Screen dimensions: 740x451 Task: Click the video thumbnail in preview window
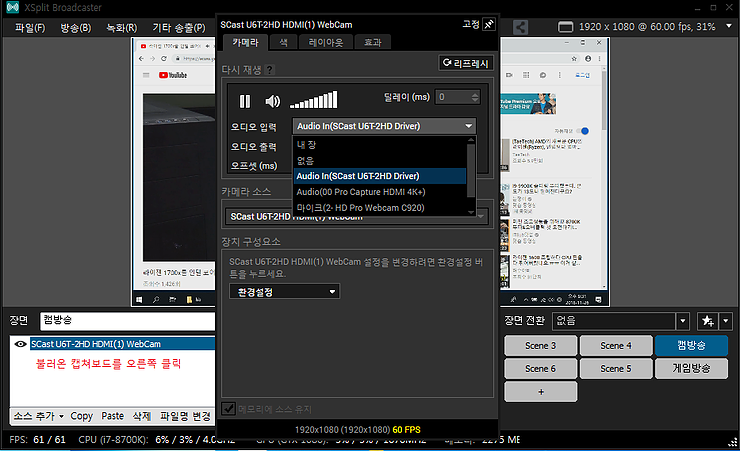point(179,177)
